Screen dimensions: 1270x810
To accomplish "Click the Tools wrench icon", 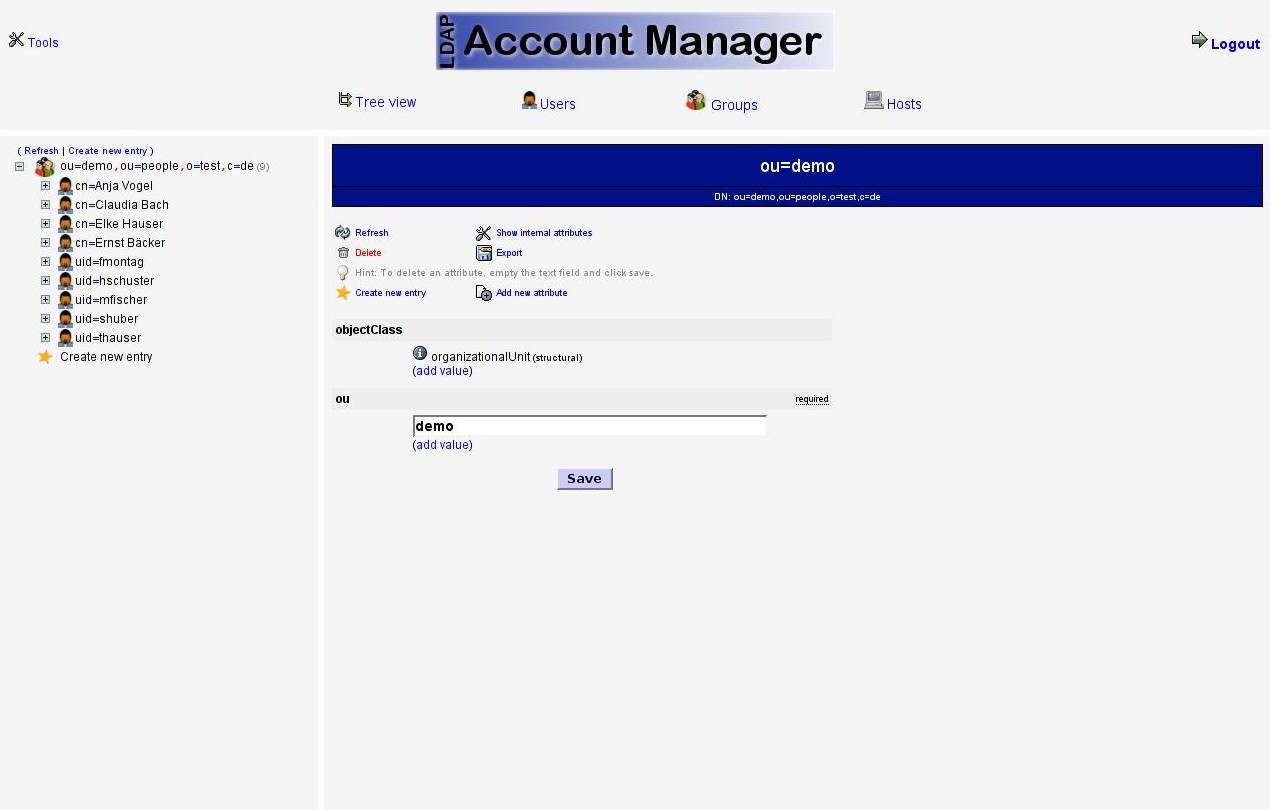I will point(16,40).
